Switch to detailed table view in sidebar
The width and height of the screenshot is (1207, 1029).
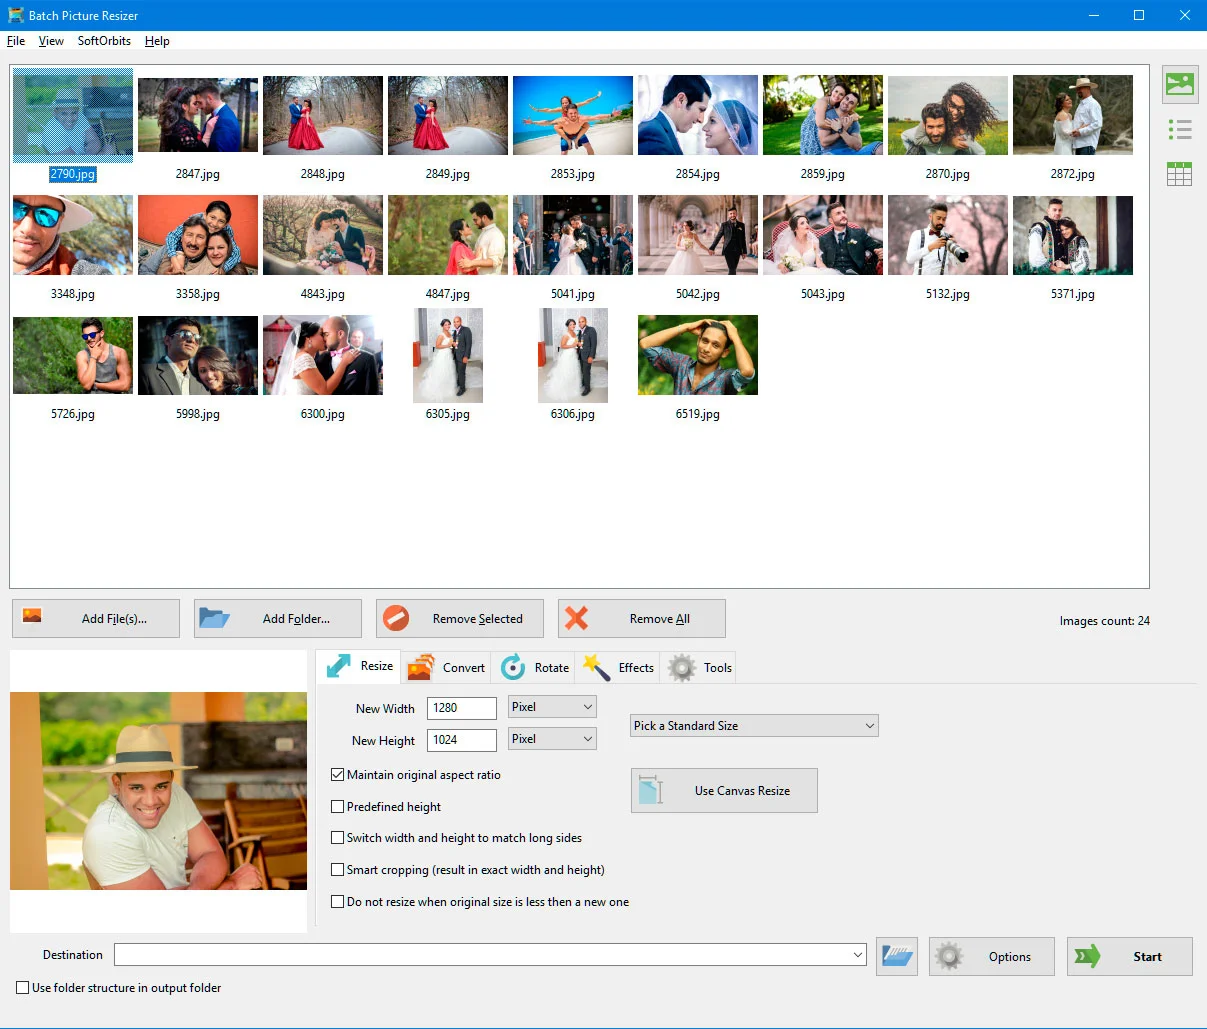coord(1179,173)
